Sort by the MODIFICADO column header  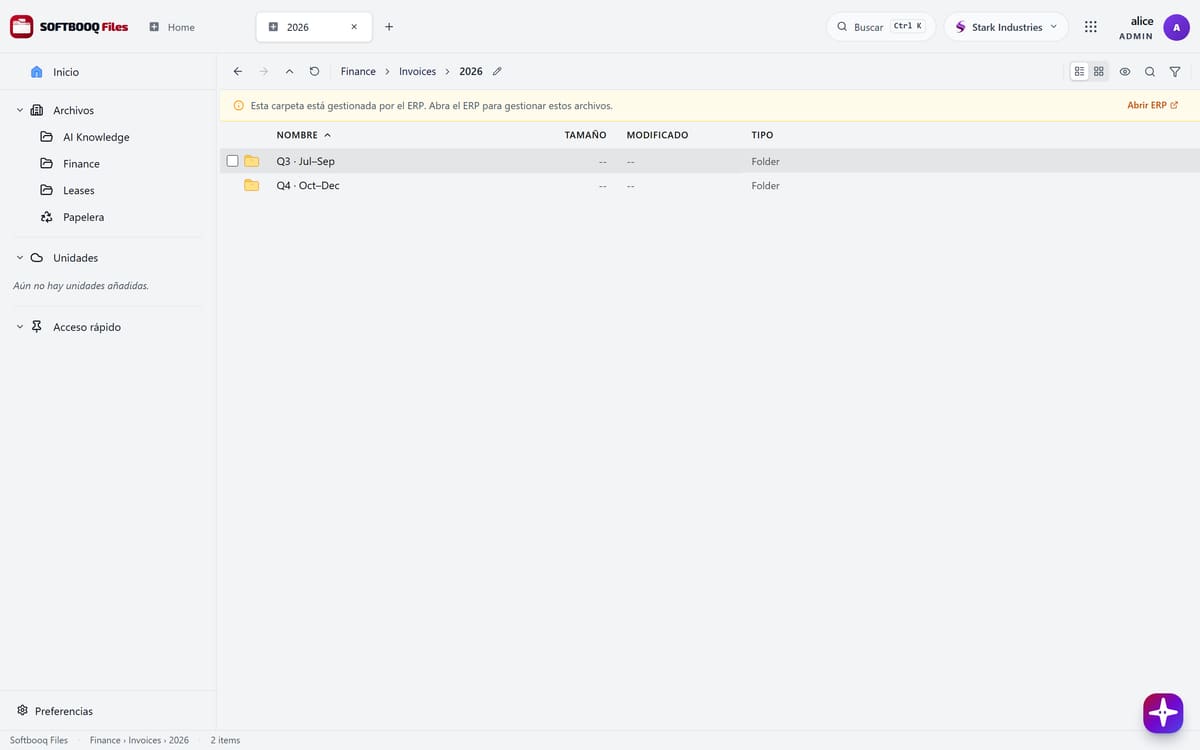657,135
